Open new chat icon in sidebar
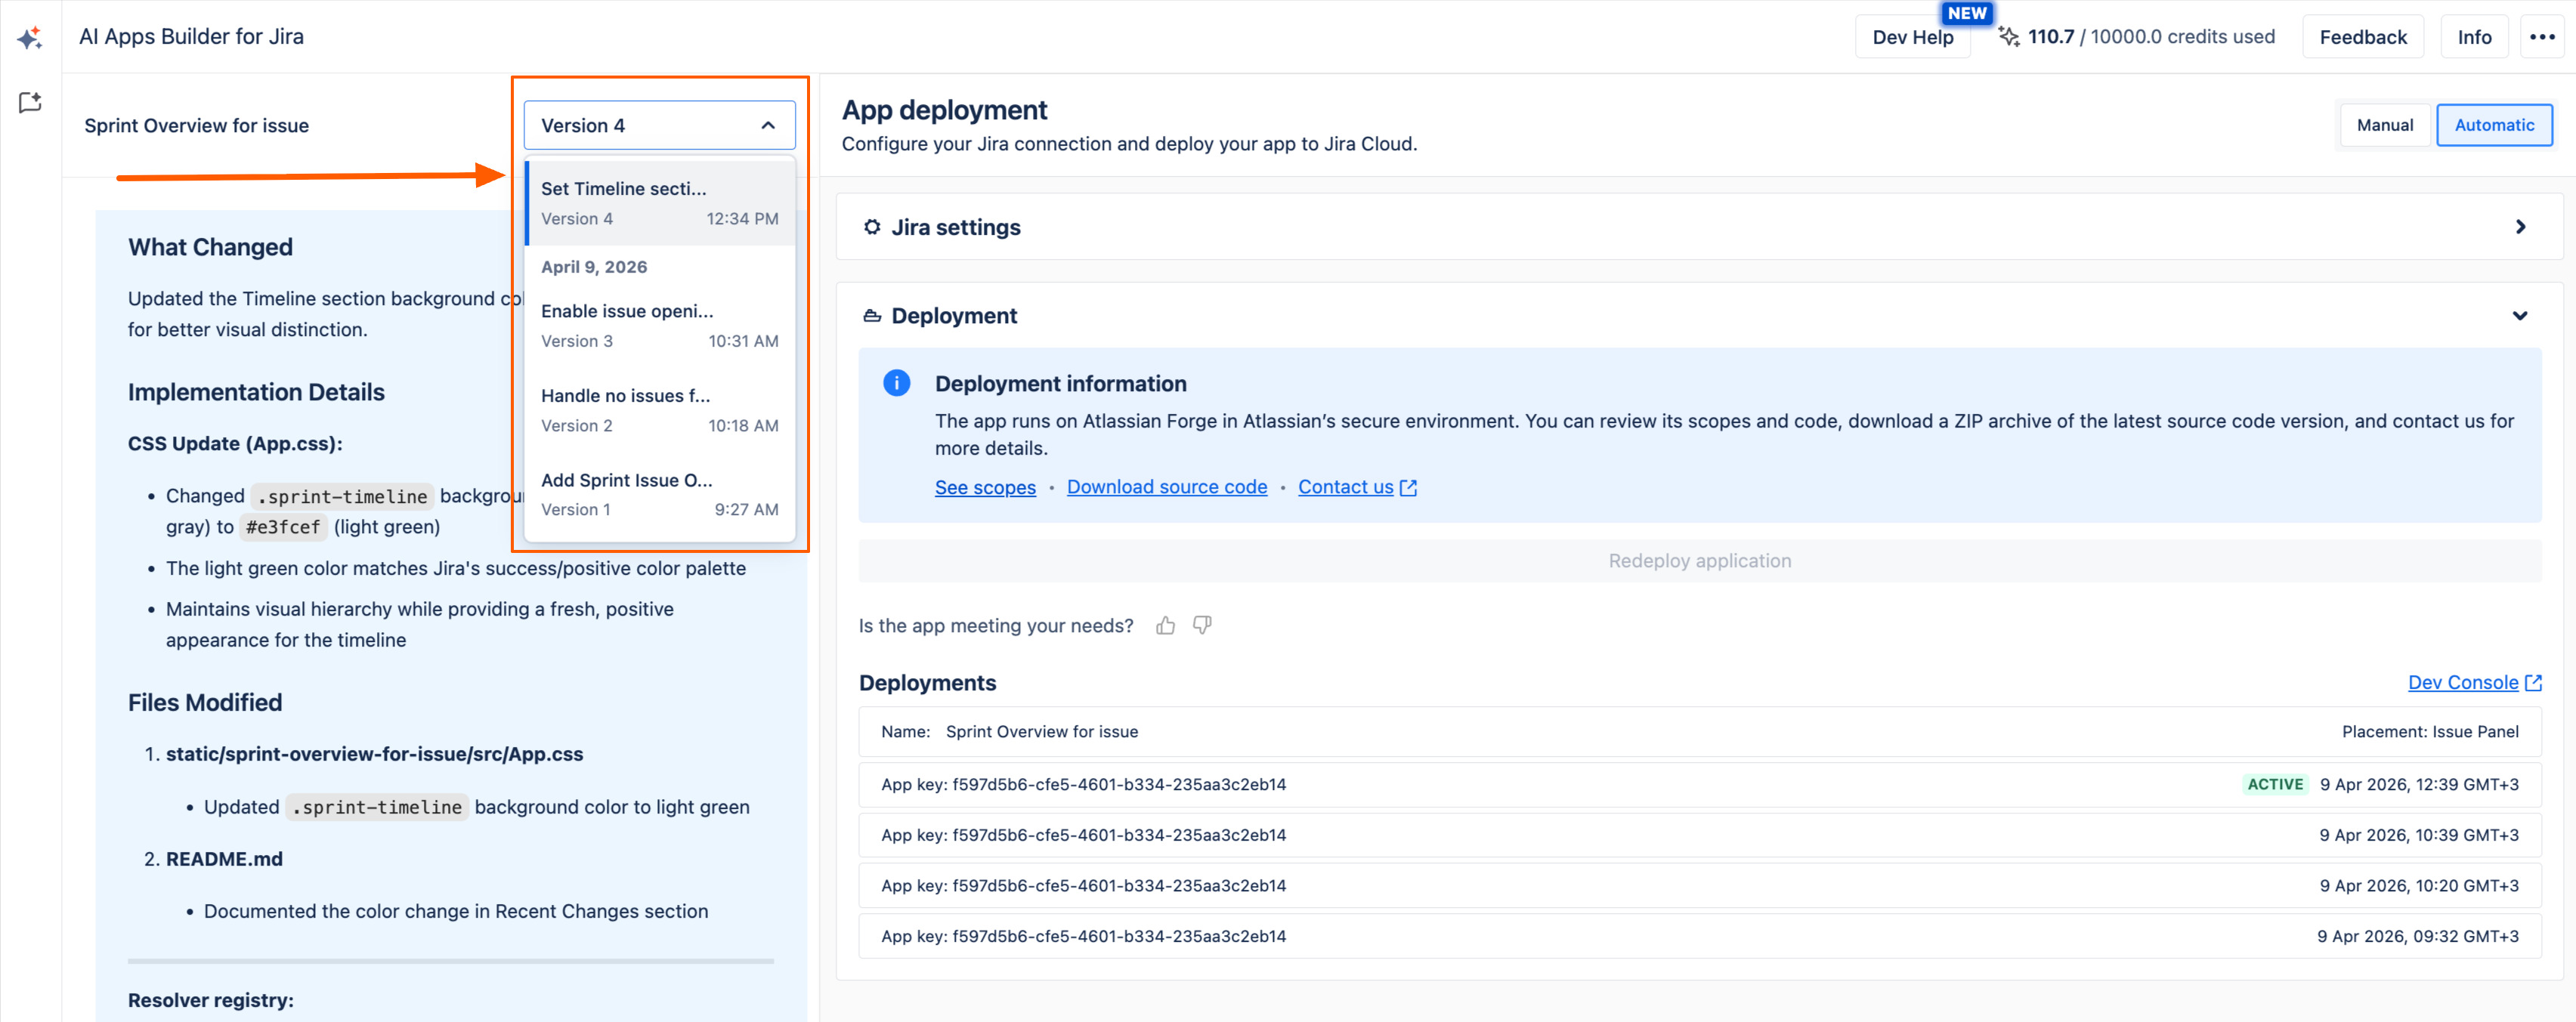Screen dimensions: 2576x1022 click(30, 103)
